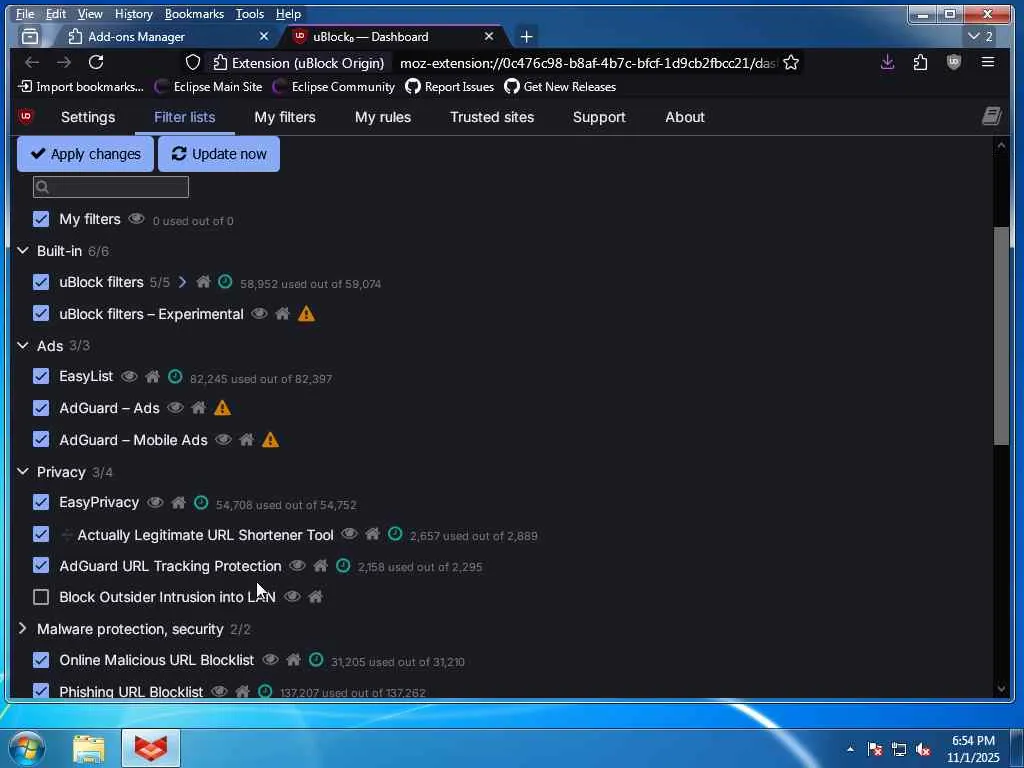Collapse the Built-in section

[23, 251]
